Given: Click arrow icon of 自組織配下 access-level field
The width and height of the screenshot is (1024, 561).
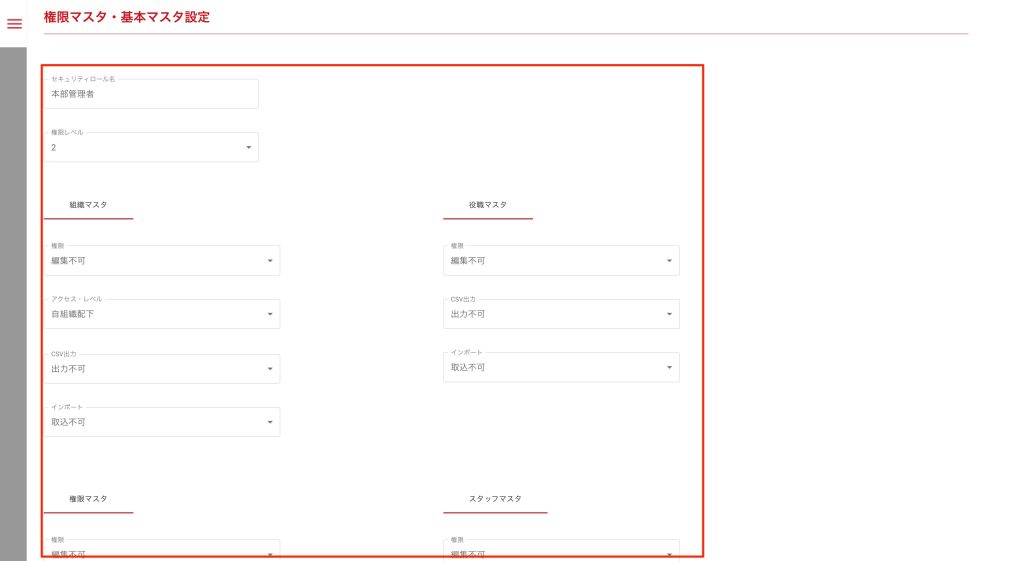Looking at the screenshot, I should tap(270, 315).
